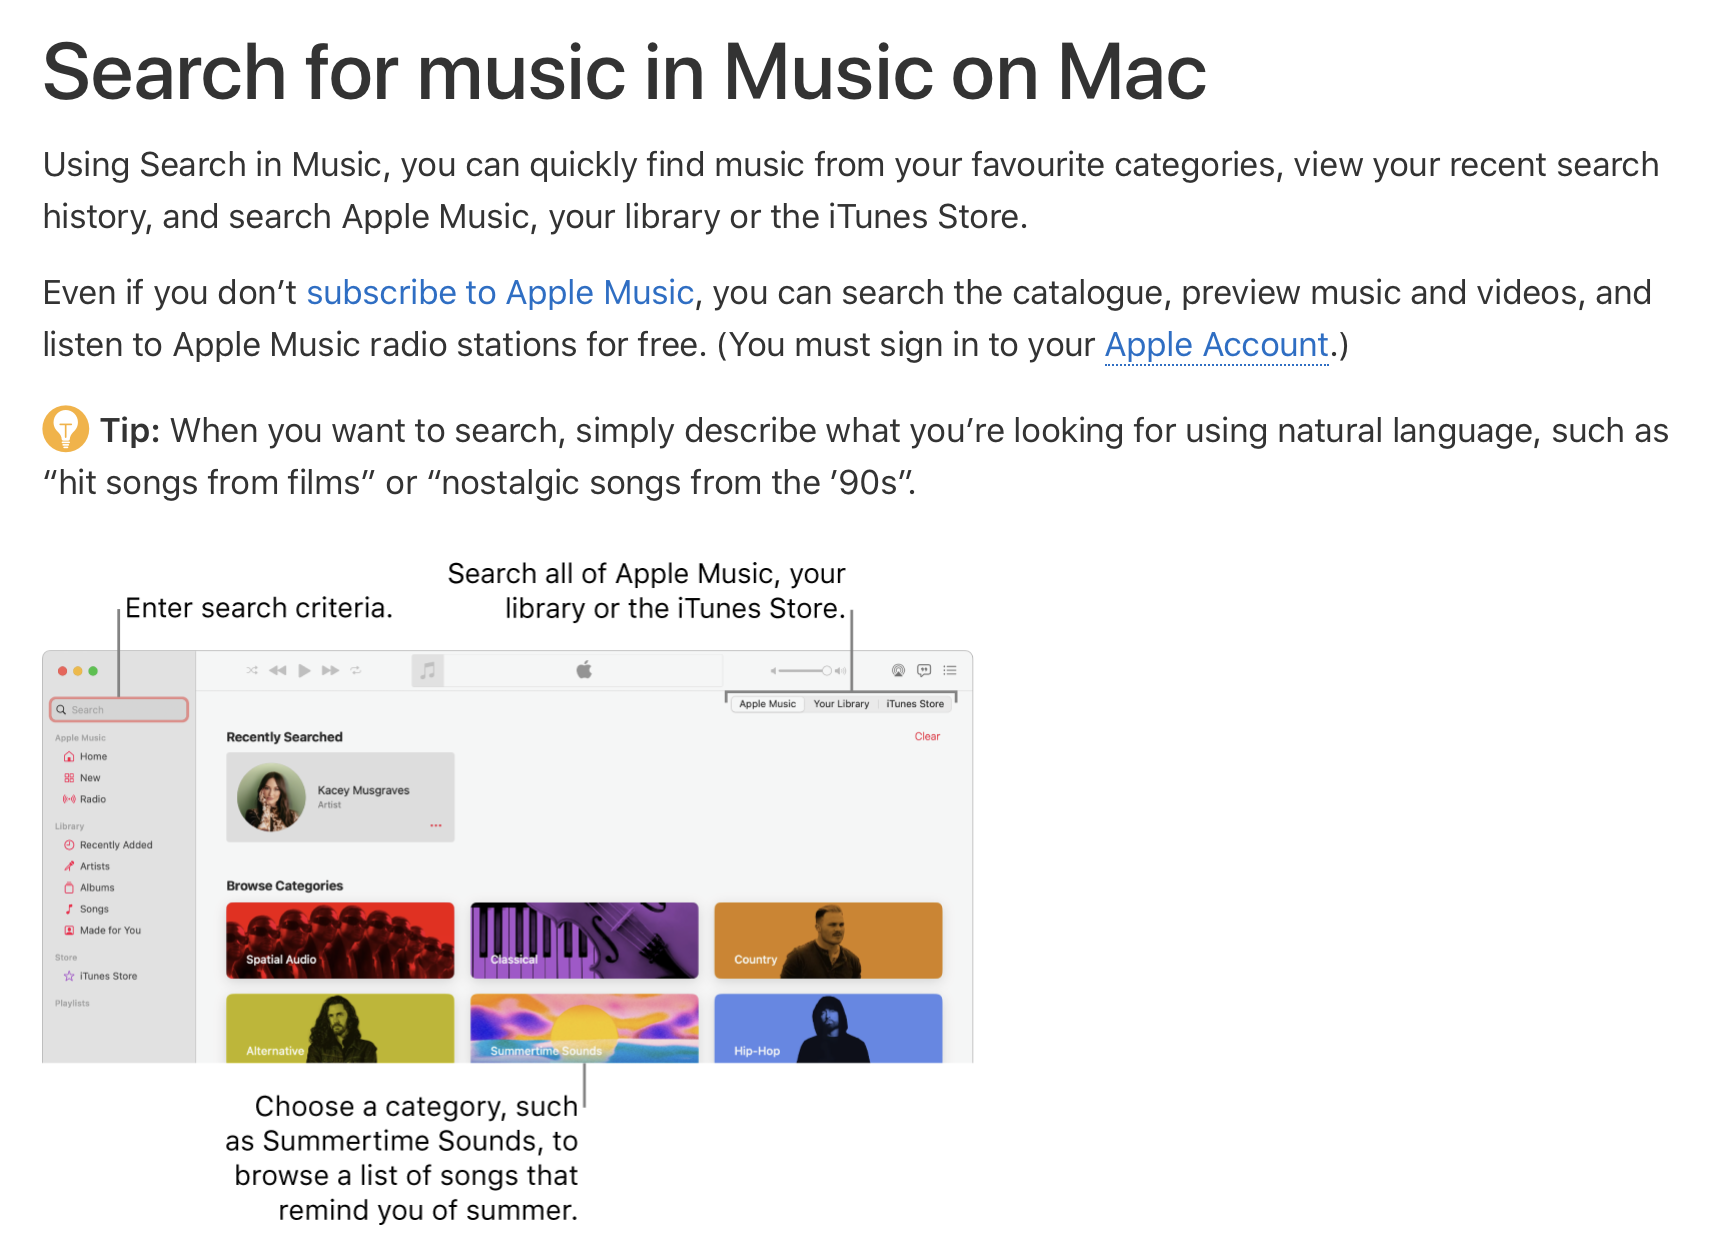
Task: Skip forward with the next track button
Action: pos(330,670)
